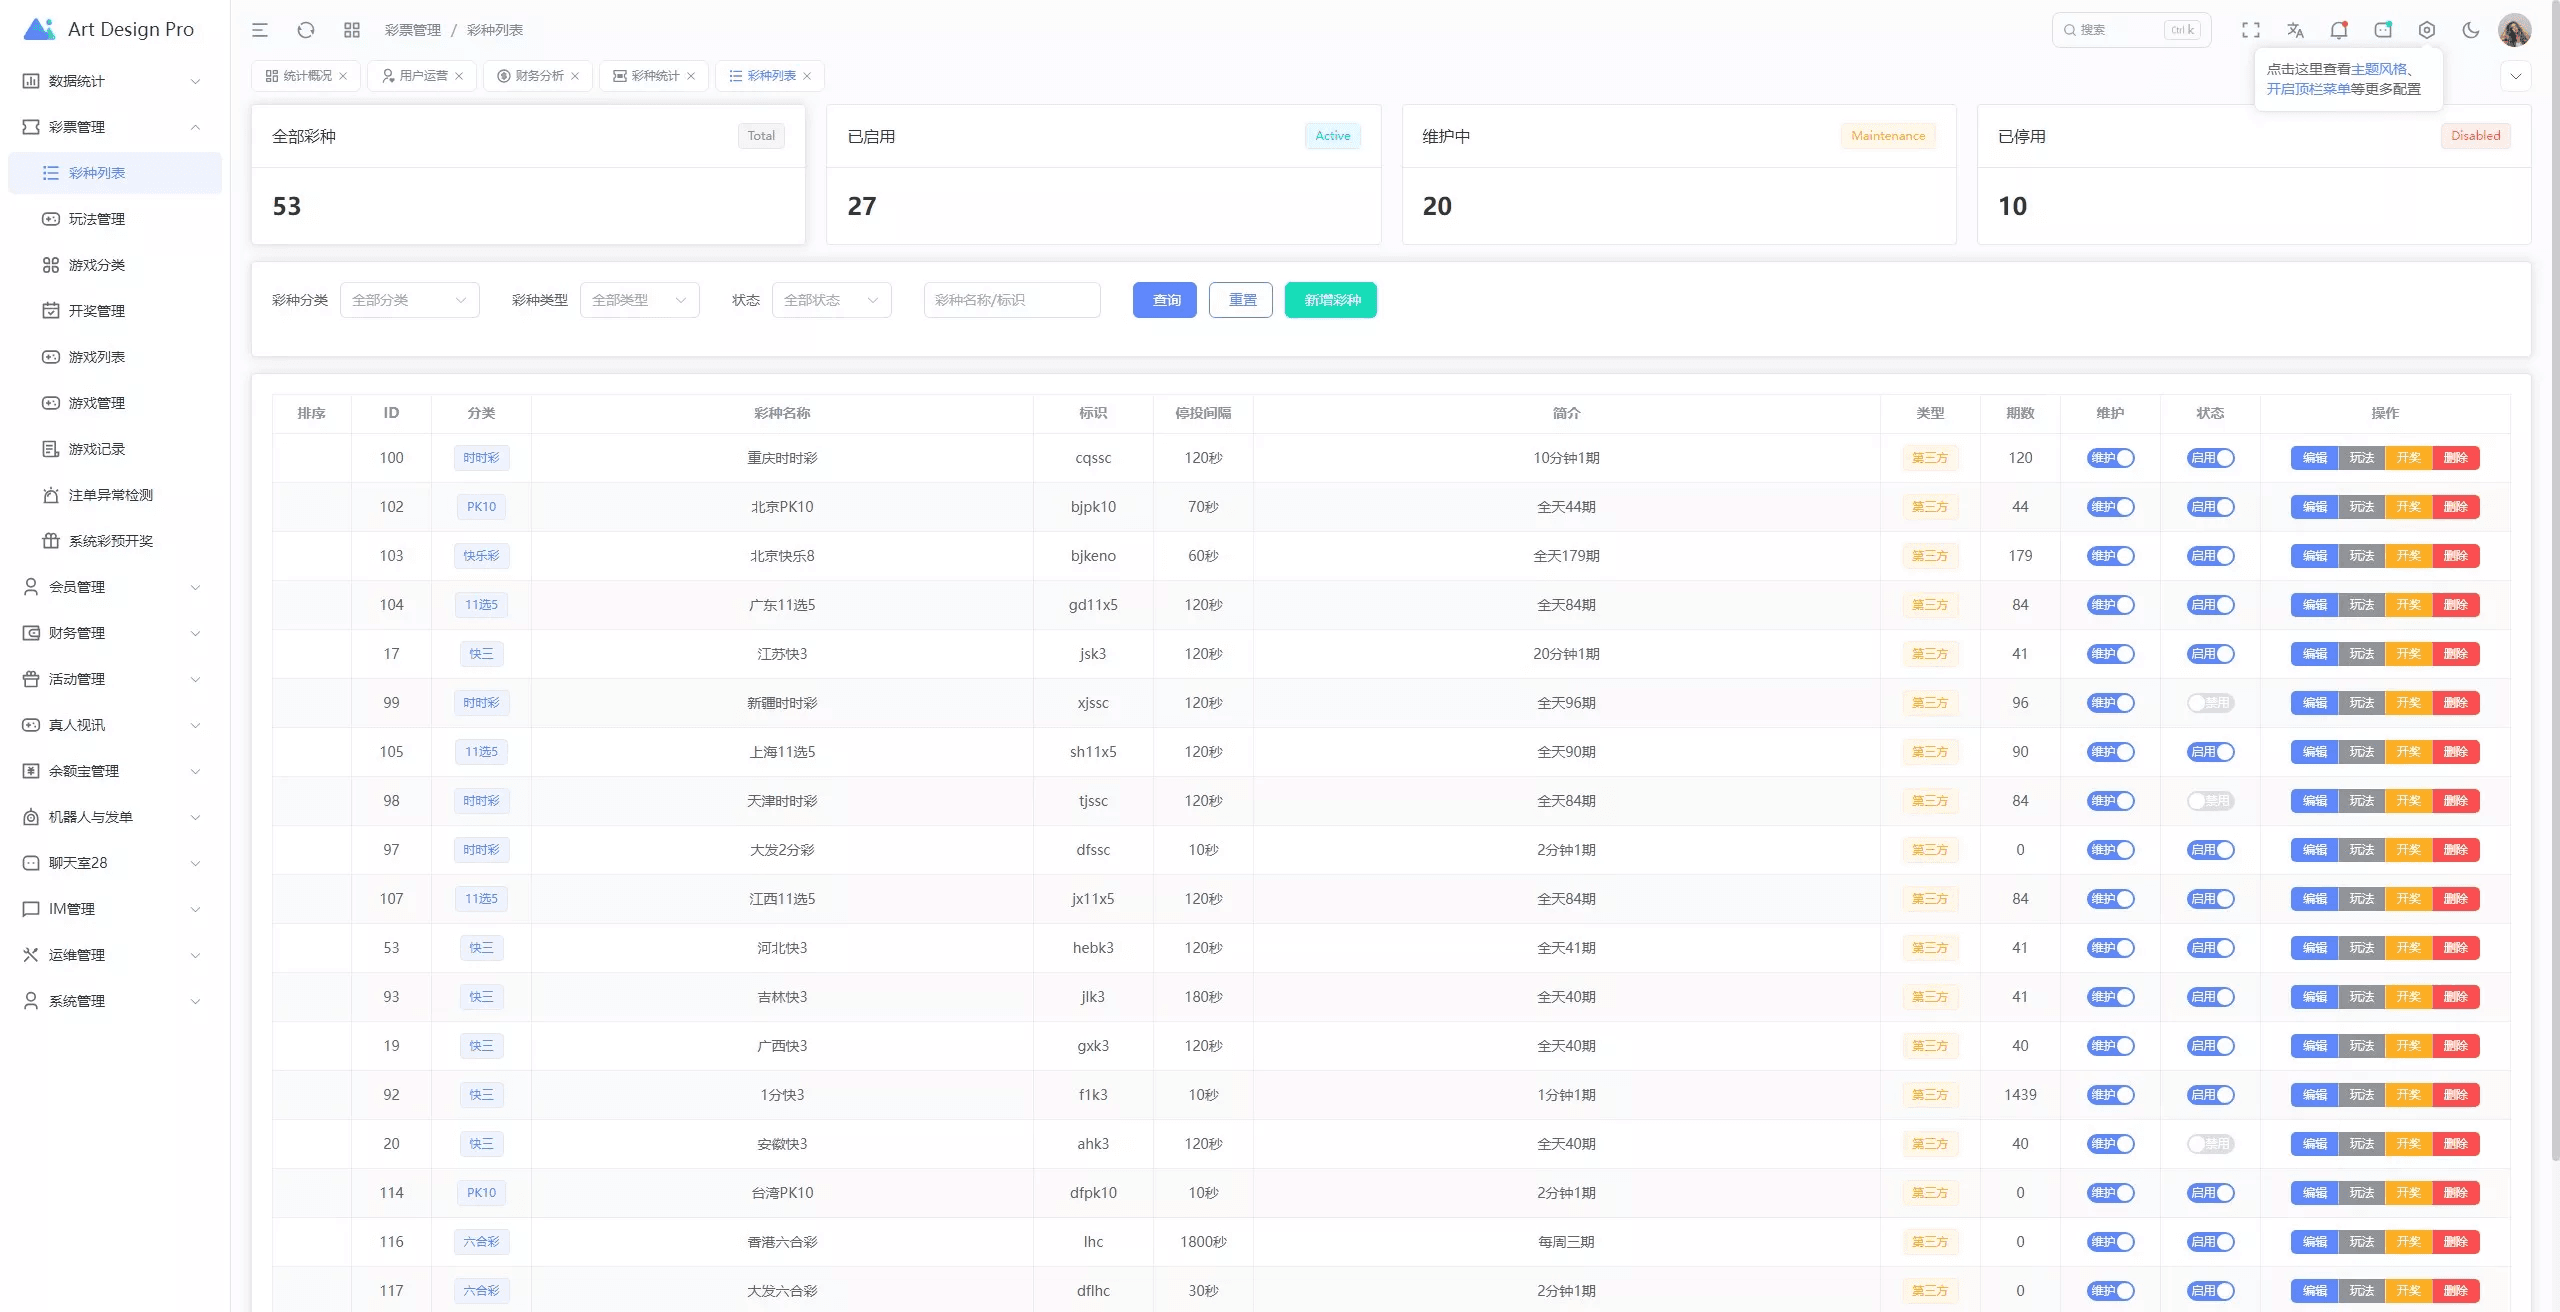Click the refresh page icon
Viewport: 2560px width, 1312px height.
pyautogui.click(x=306, y=30)
